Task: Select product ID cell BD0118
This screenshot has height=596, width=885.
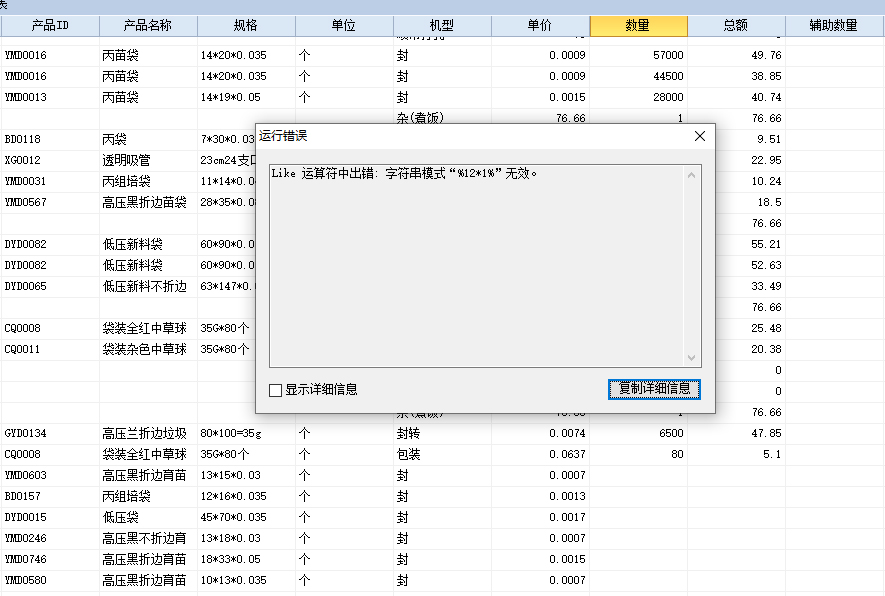Action: click(50, 139)
